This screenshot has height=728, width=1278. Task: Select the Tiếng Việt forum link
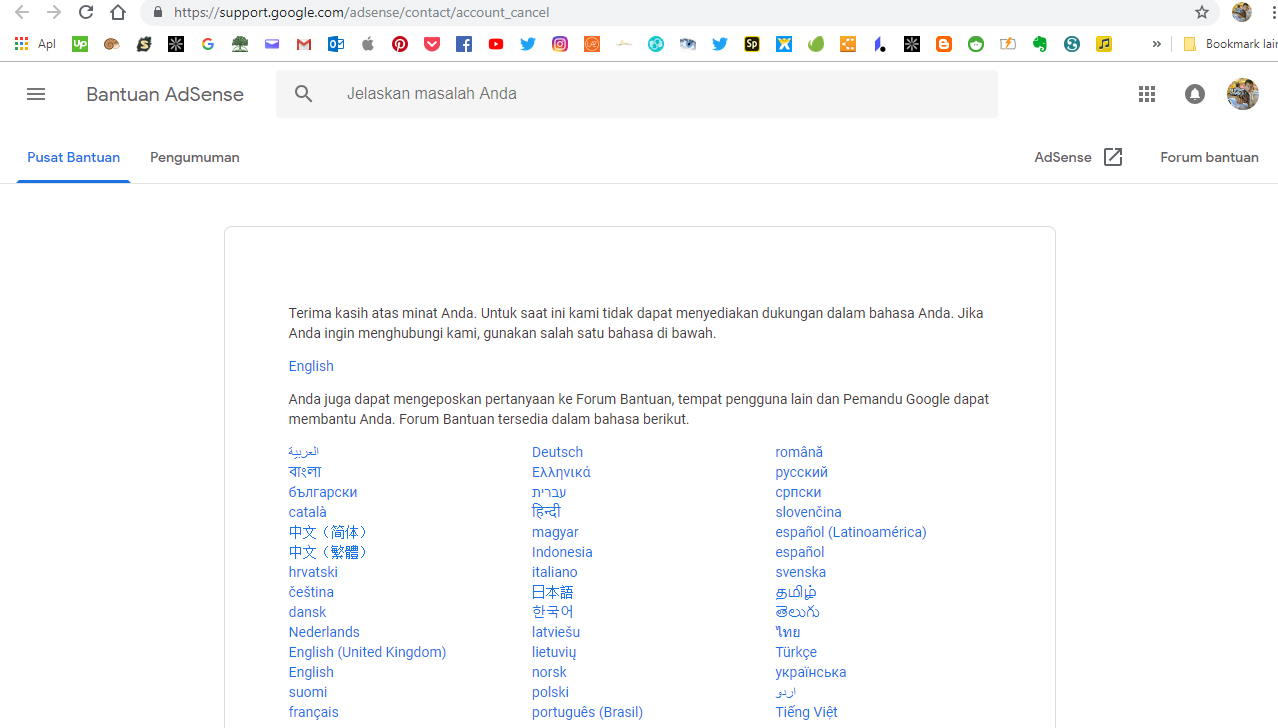(x=806, y=712)
